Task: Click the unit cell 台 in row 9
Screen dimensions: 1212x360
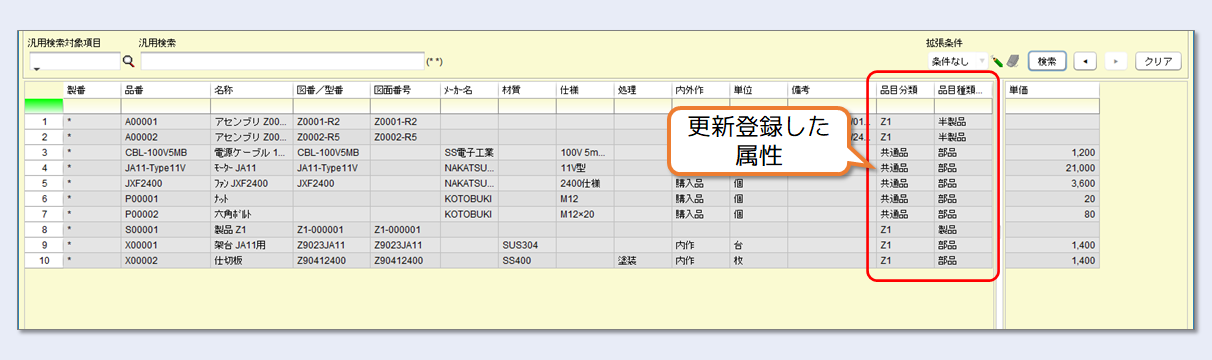Action: (759, 245)
